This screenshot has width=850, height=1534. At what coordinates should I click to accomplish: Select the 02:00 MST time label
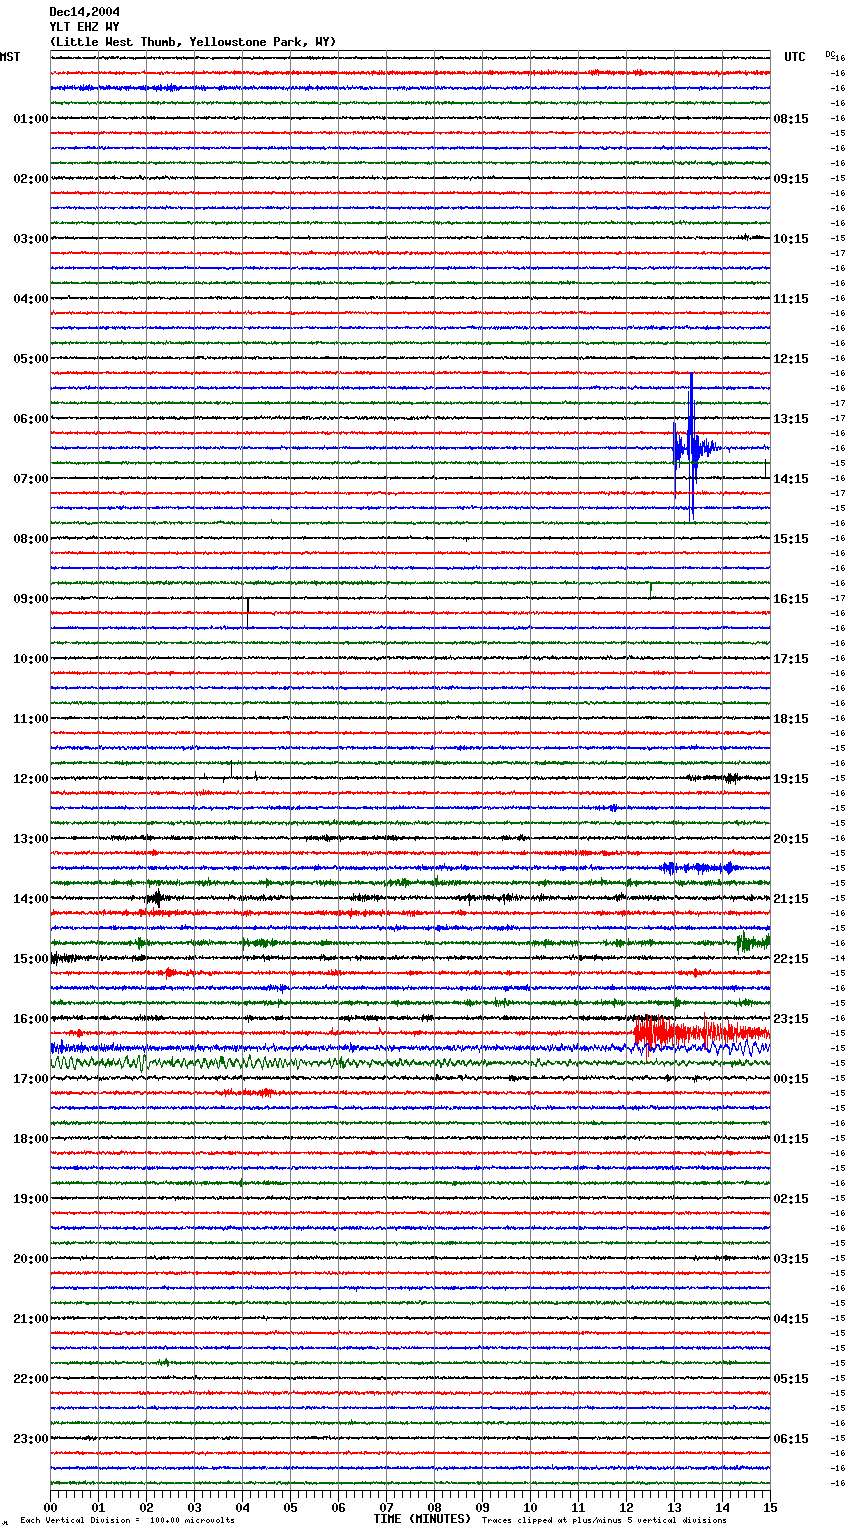coord(31,179)
